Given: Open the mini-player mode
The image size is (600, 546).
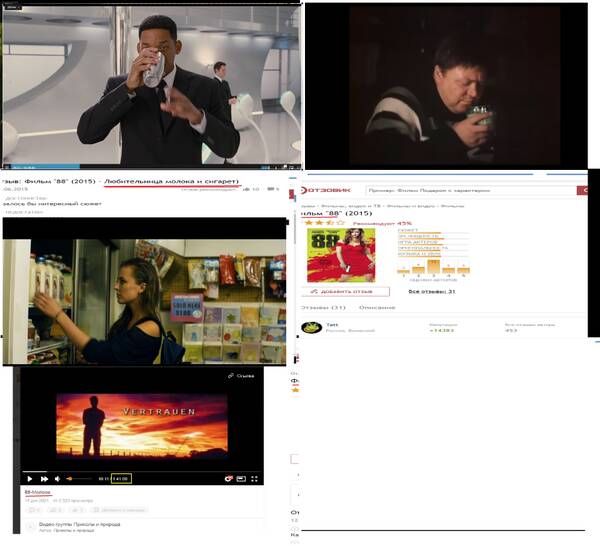Looking at the screenshot, I should [241, 479].
